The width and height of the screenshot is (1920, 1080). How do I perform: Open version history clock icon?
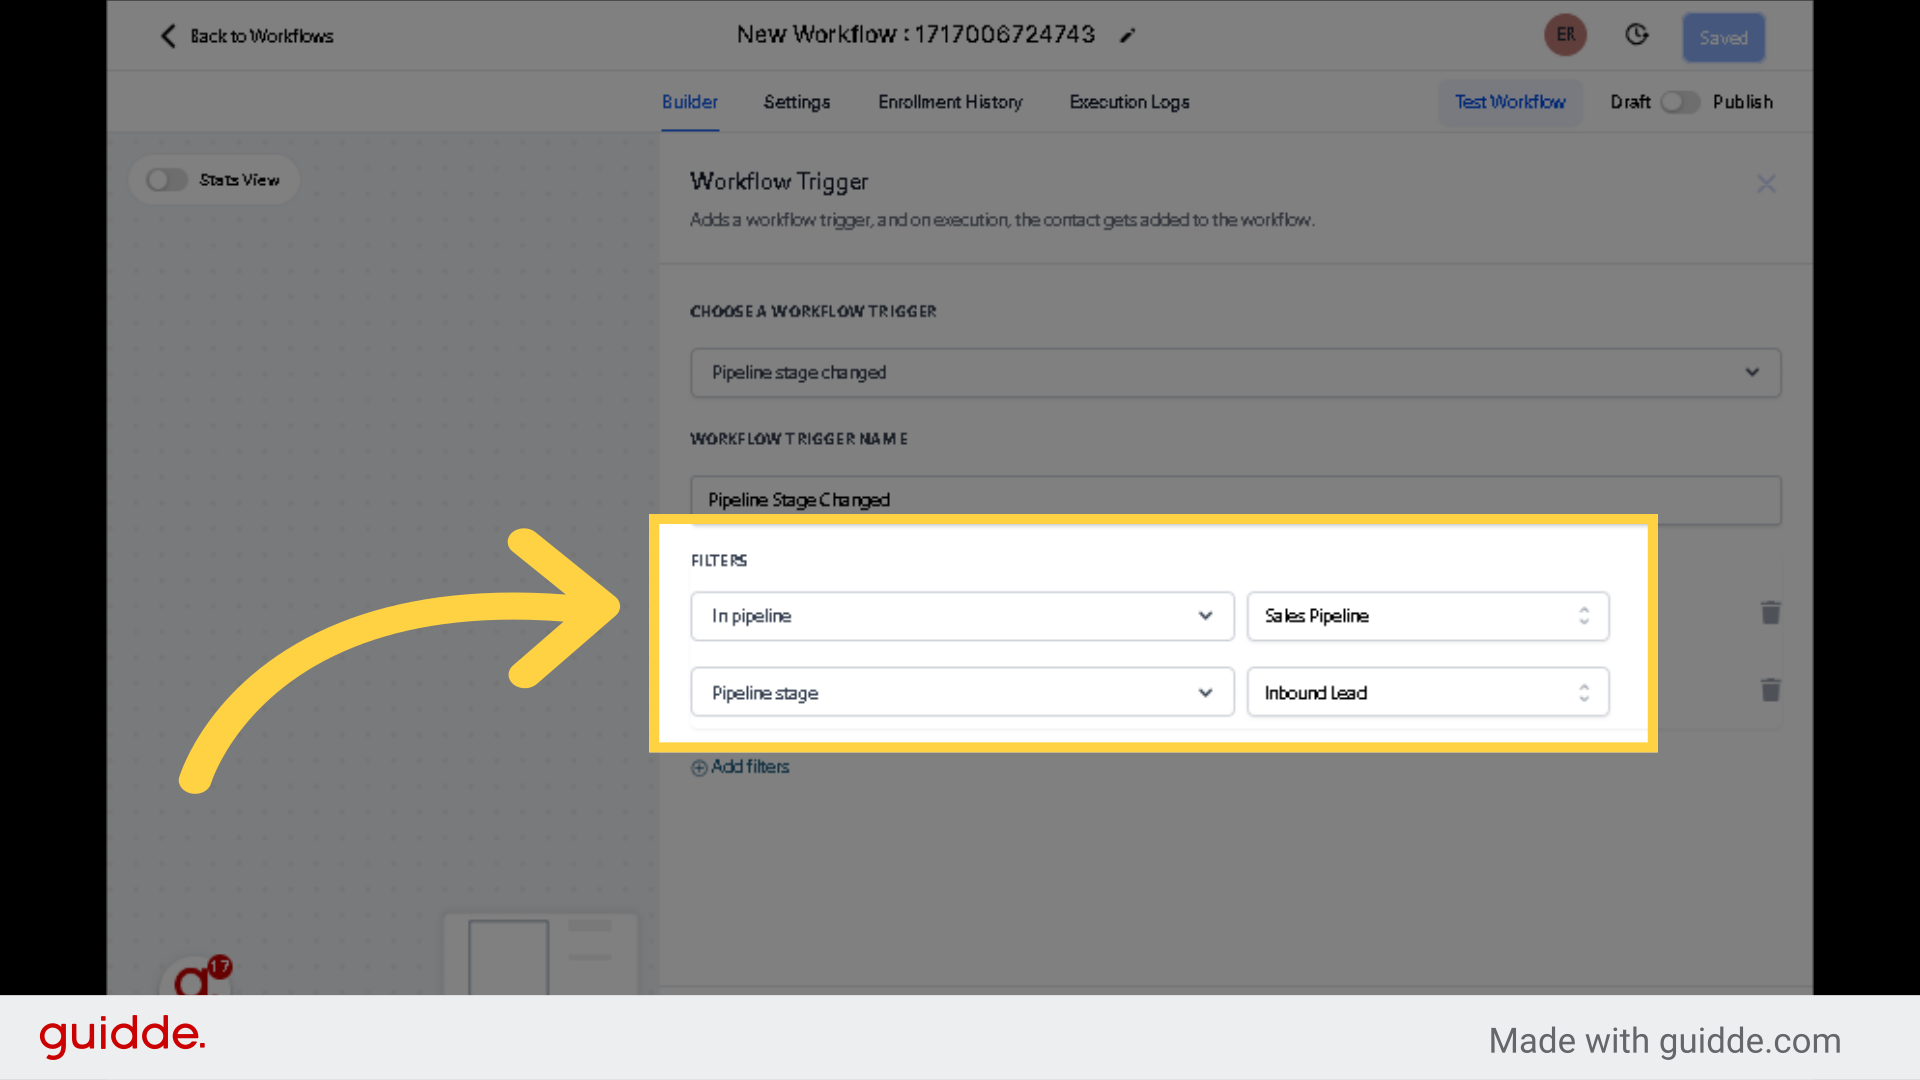pos(1636,35)
